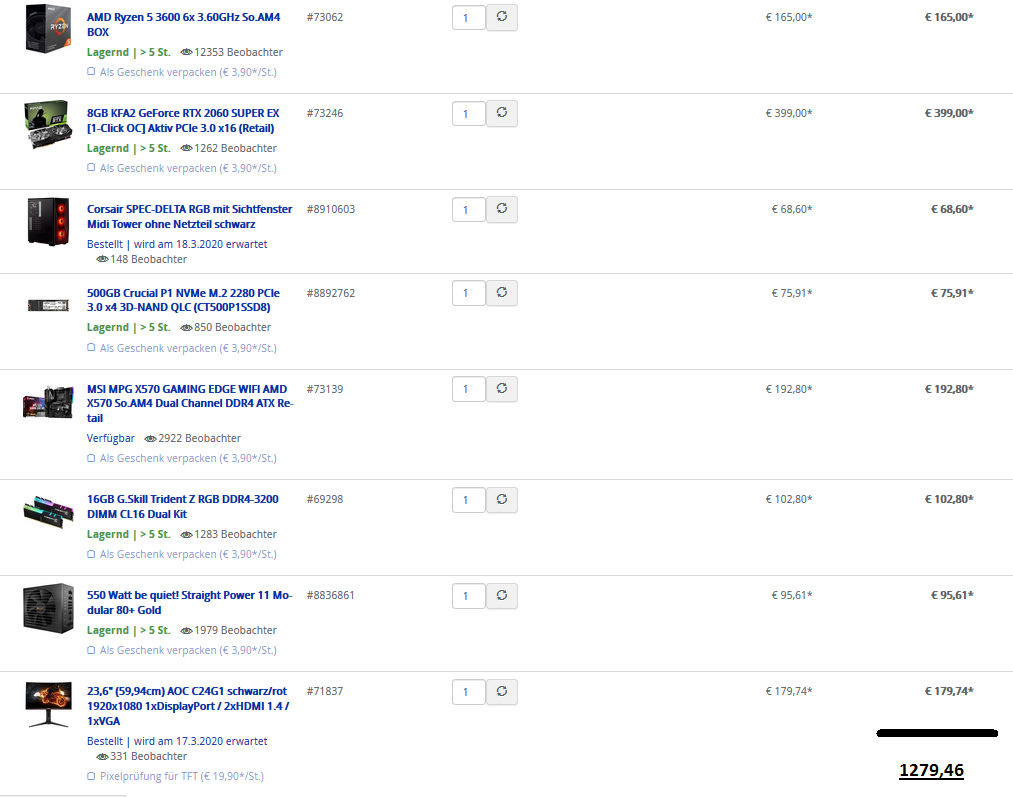Click quantity field for MSI X570 mainboard
Screen dimensions: 1013x797
[x=468, y=389]
